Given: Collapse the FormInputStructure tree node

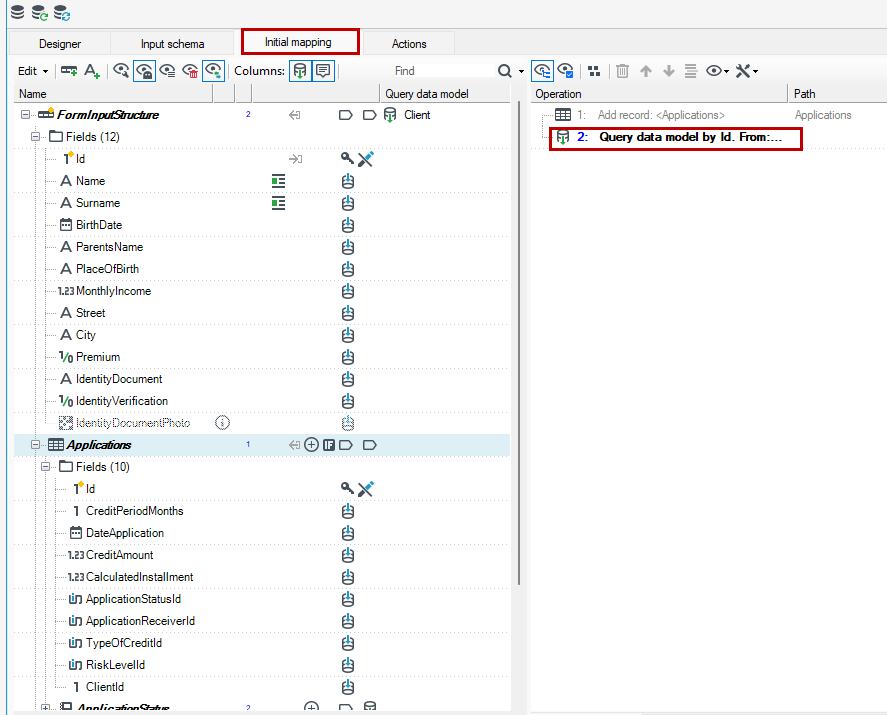Looking at the screenshot, I should coord(25,115).
